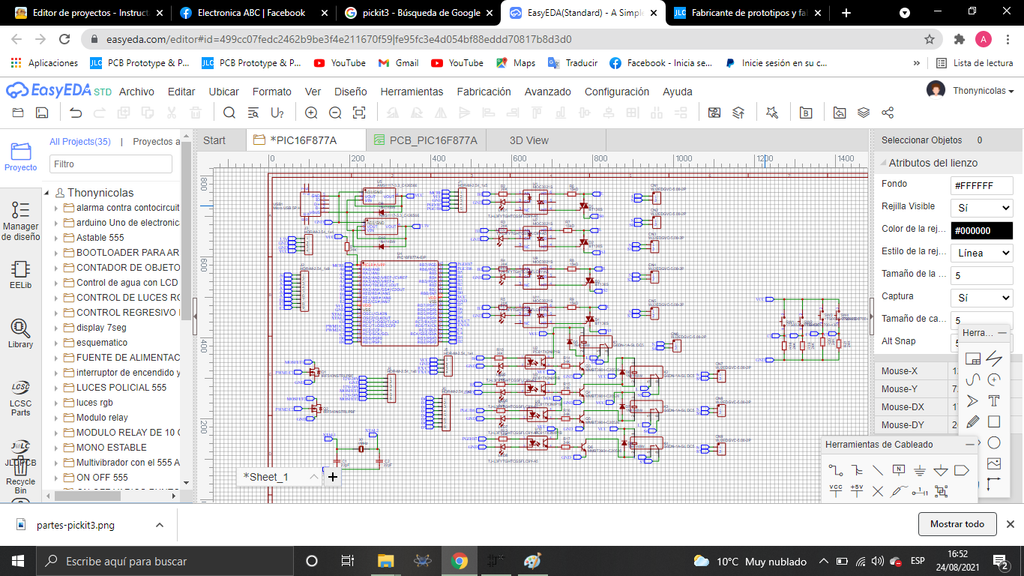Select the GND ground symbol tool
The height and width of the screenshot is (576, 1024).
[x=919, y=469]
